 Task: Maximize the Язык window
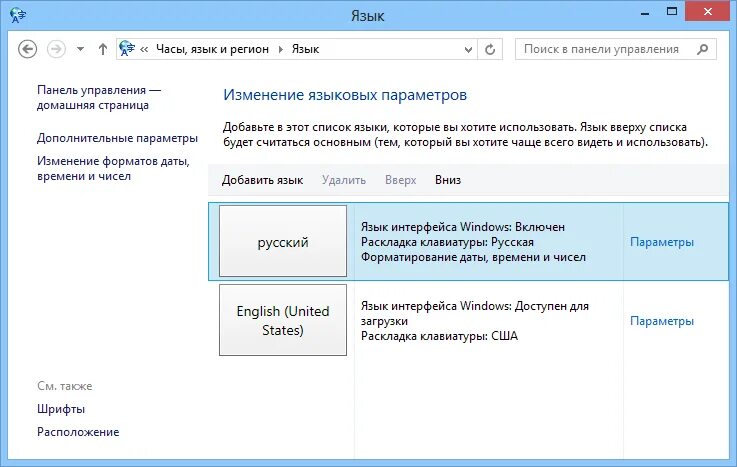point(672,12)
